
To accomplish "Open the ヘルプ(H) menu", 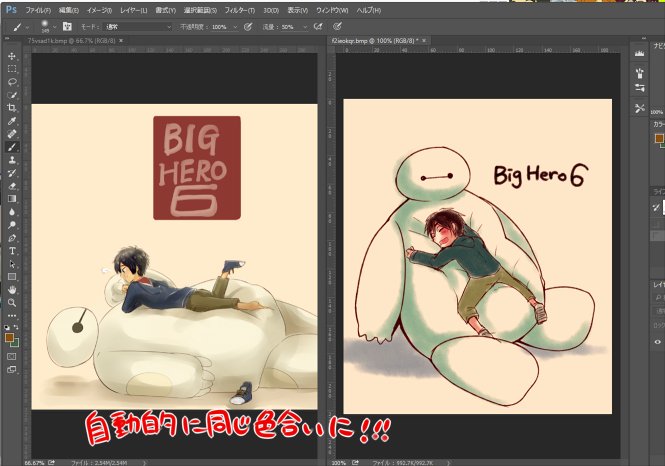I will [369, 10].
